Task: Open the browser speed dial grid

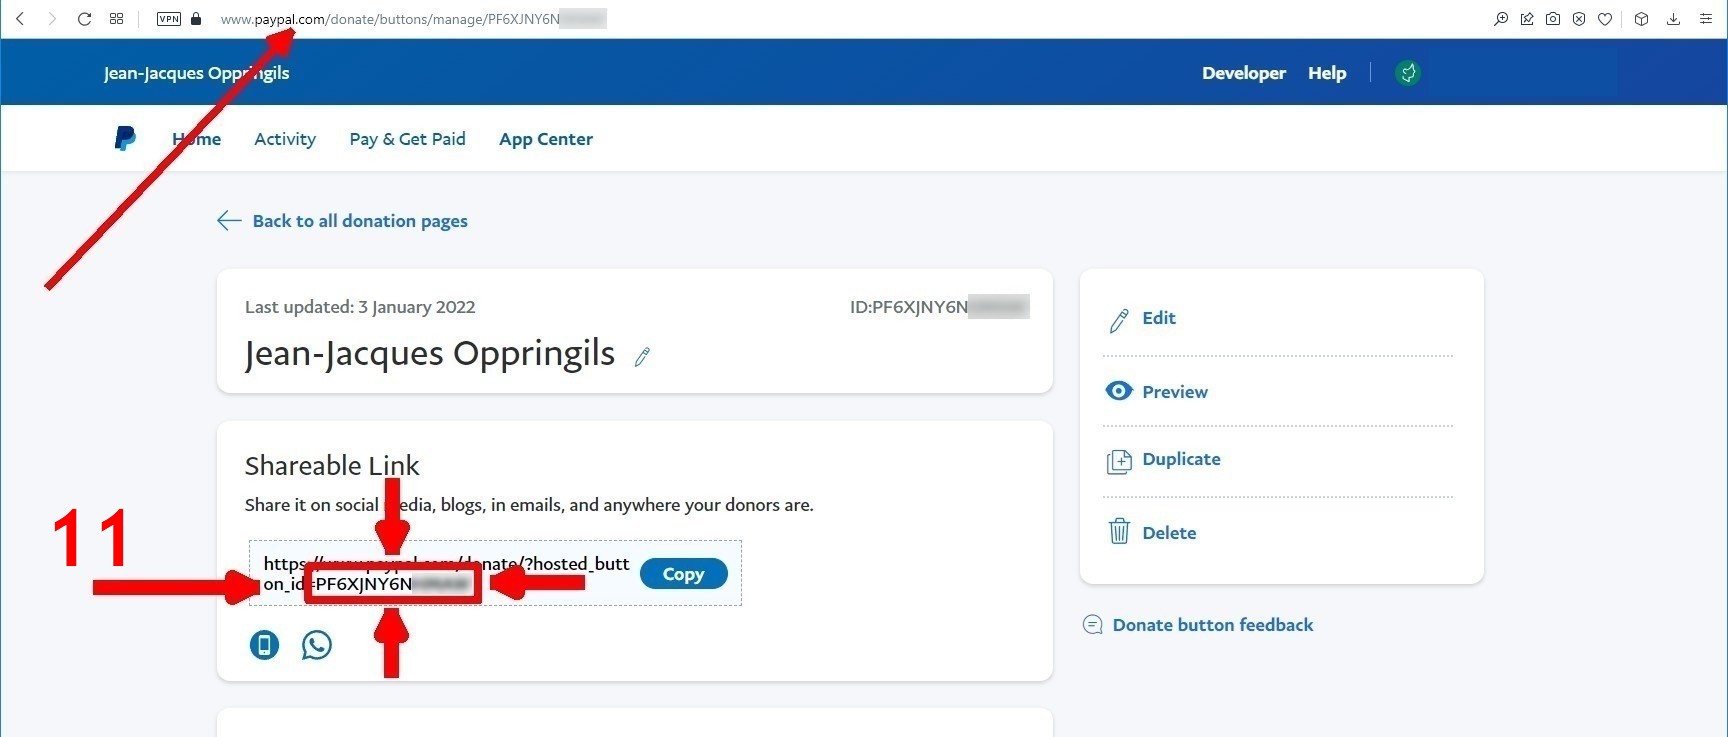Action: 116,19
